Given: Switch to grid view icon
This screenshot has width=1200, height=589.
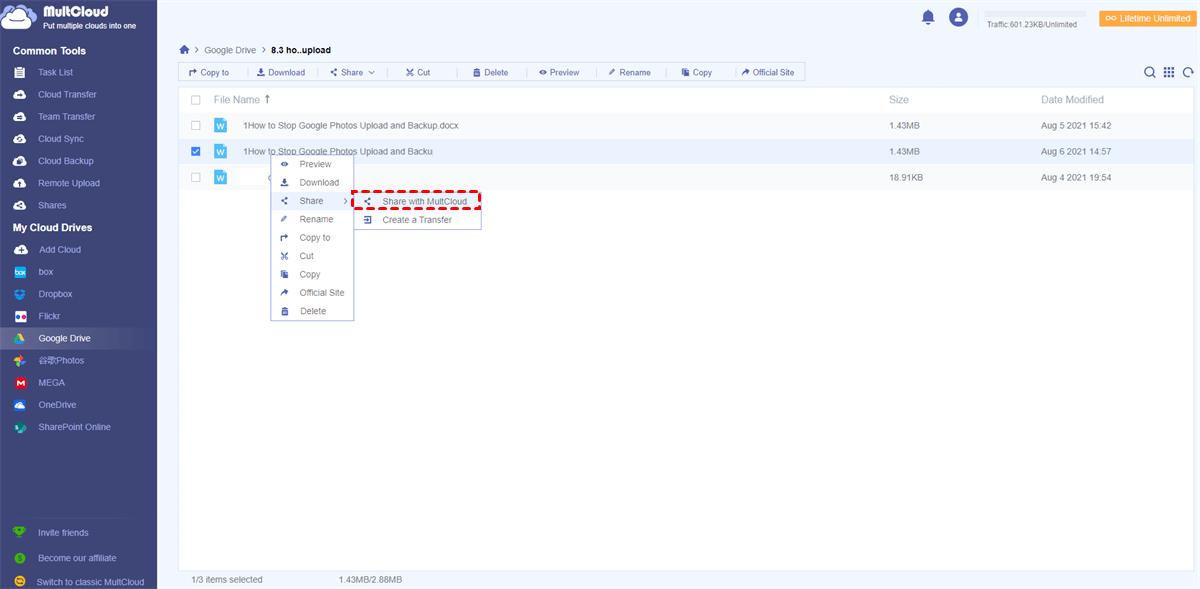Looking at the screenshot, I should pos(1169,72).
